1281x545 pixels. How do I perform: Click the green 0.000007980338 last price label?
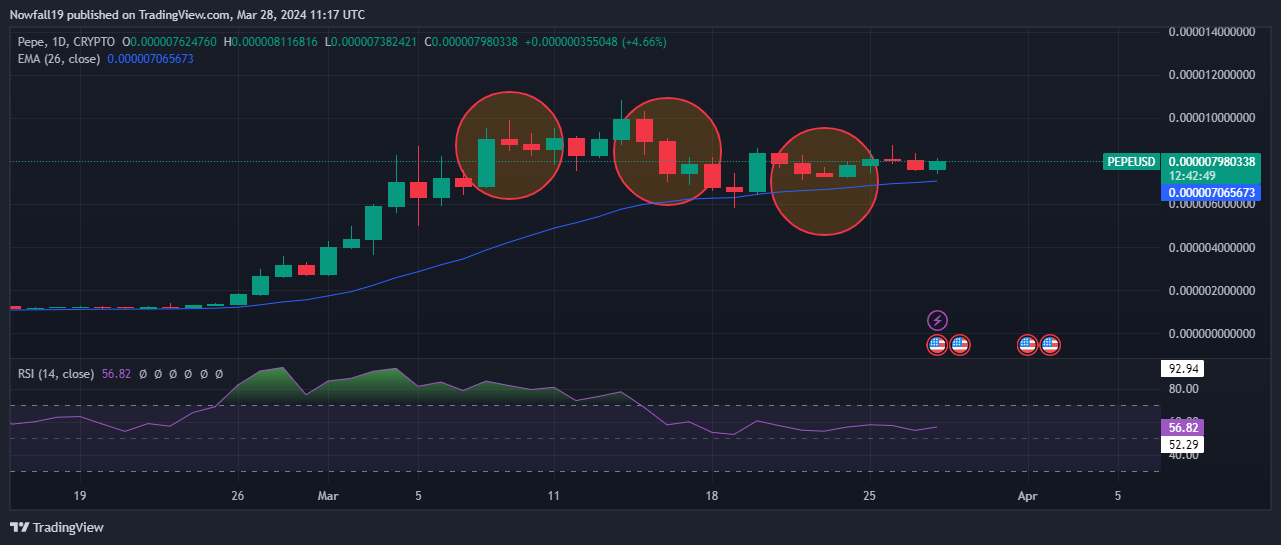coord(1211,162)
